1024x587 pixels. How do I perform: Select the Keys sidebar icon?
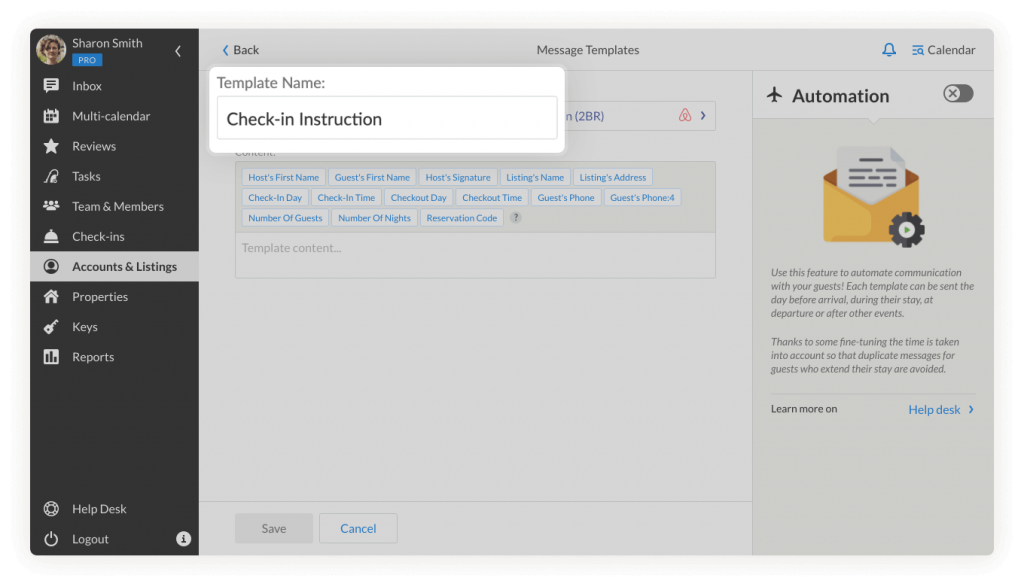[50, 326]
